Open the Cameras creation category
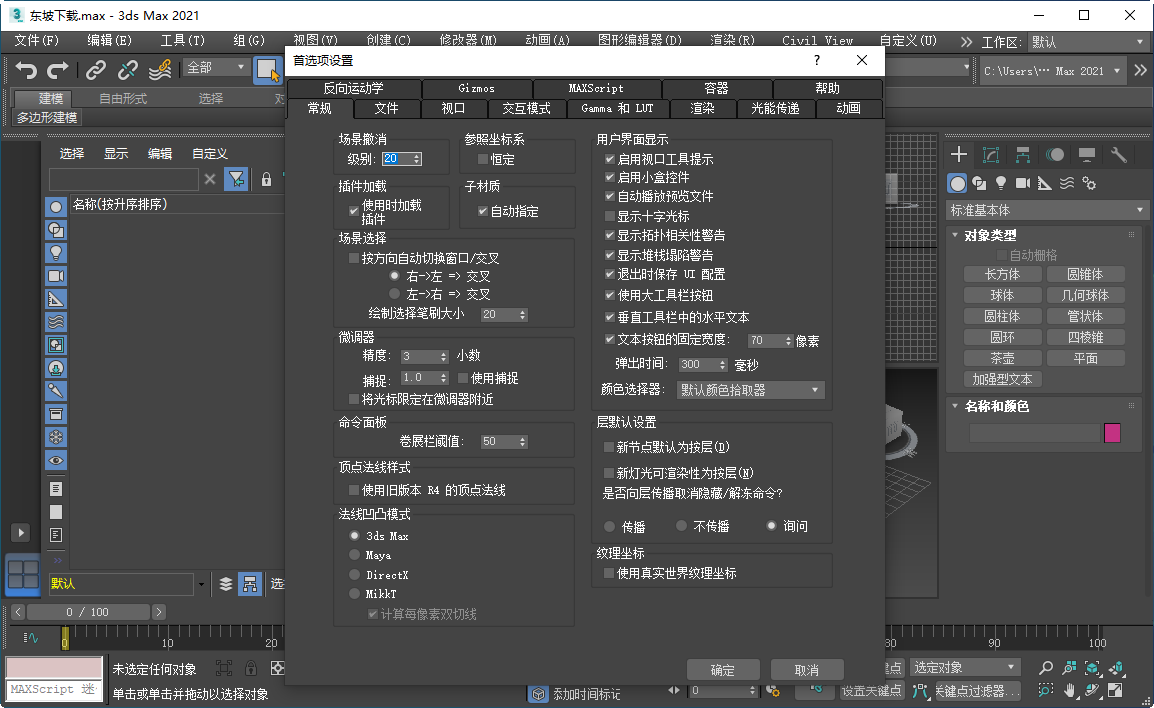Screen dimensions: 1154x708 point(1022,183)
